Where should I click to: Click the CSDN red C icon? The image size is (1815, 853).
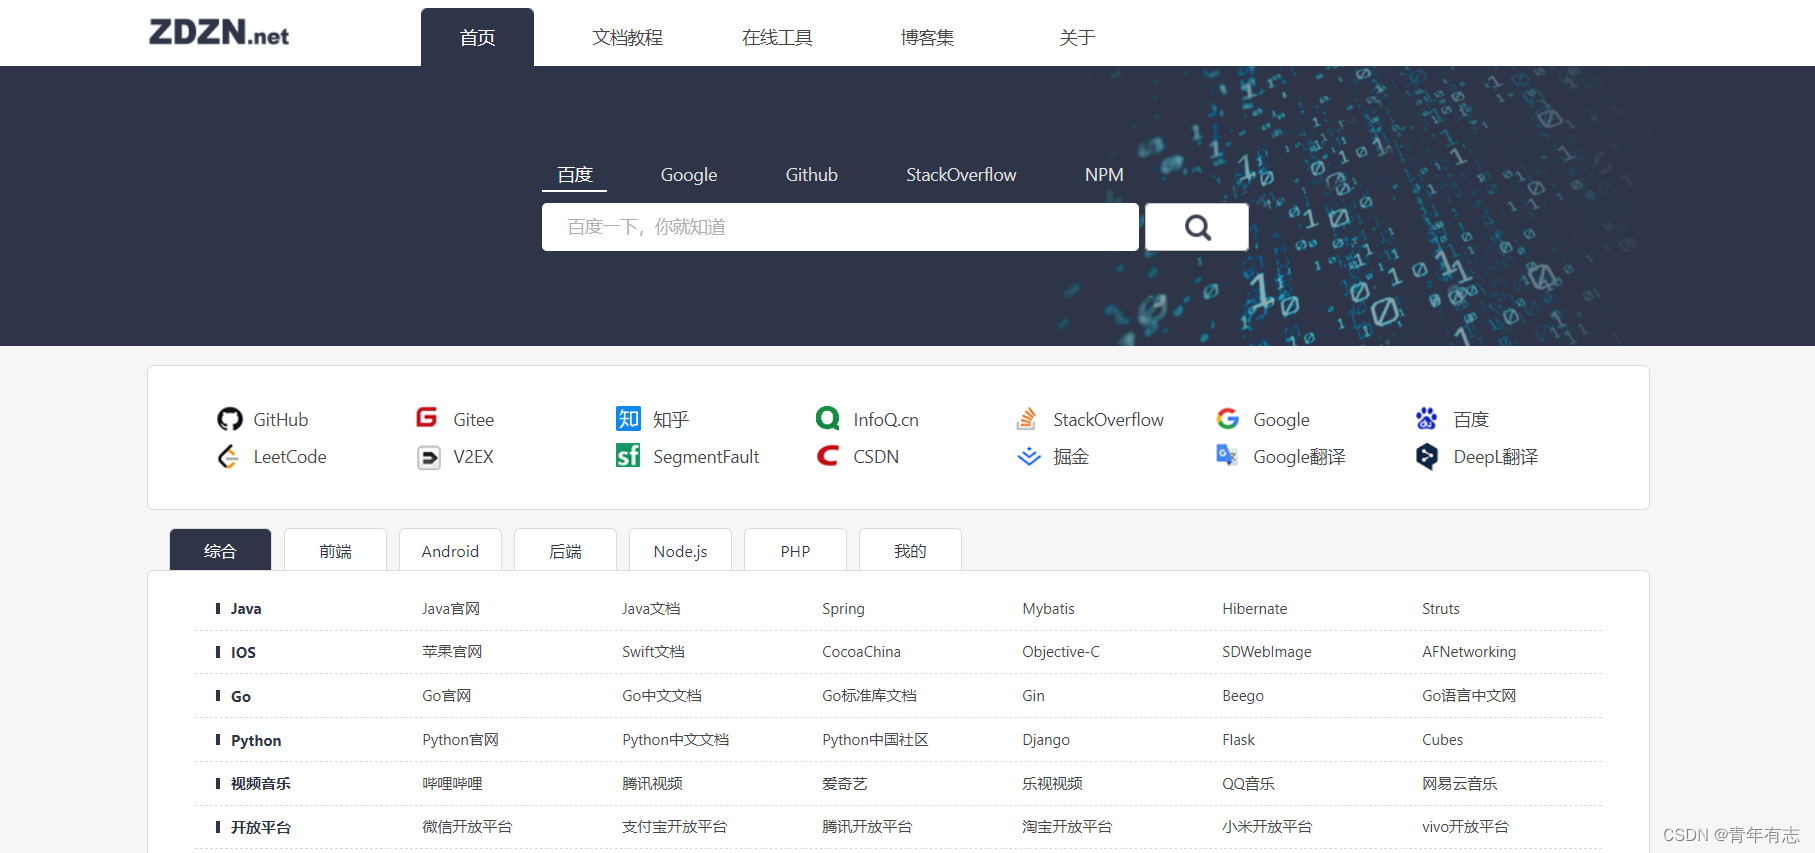tap(828, 456)
